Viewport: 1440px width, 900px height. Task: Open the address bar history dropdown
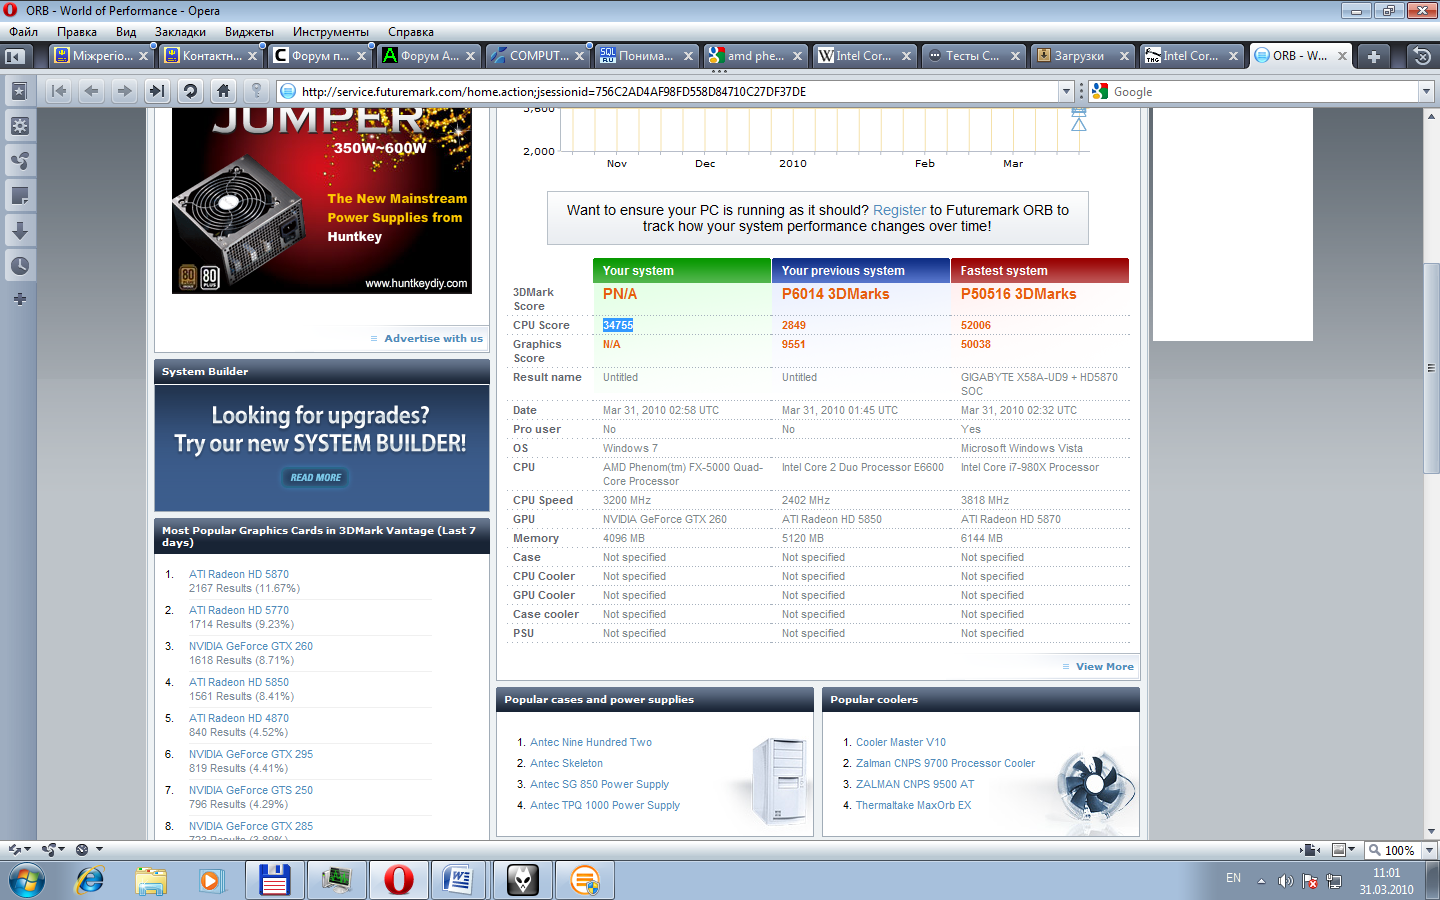pos(1066,92)
